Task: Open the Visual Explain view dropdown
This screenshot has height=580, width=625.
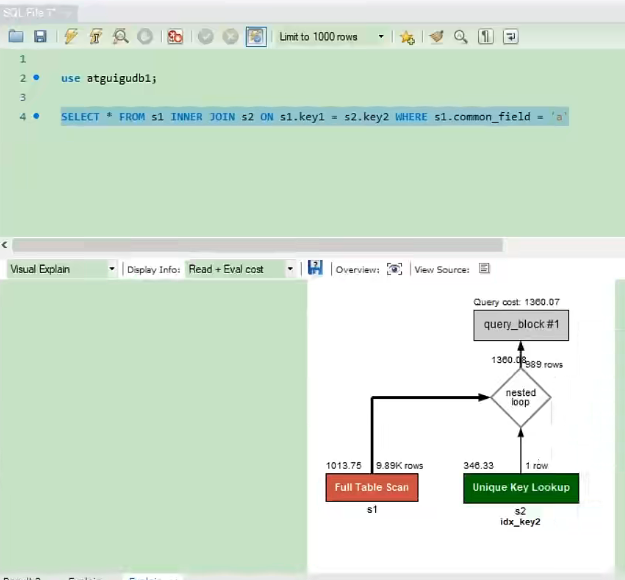Action: 62,269
